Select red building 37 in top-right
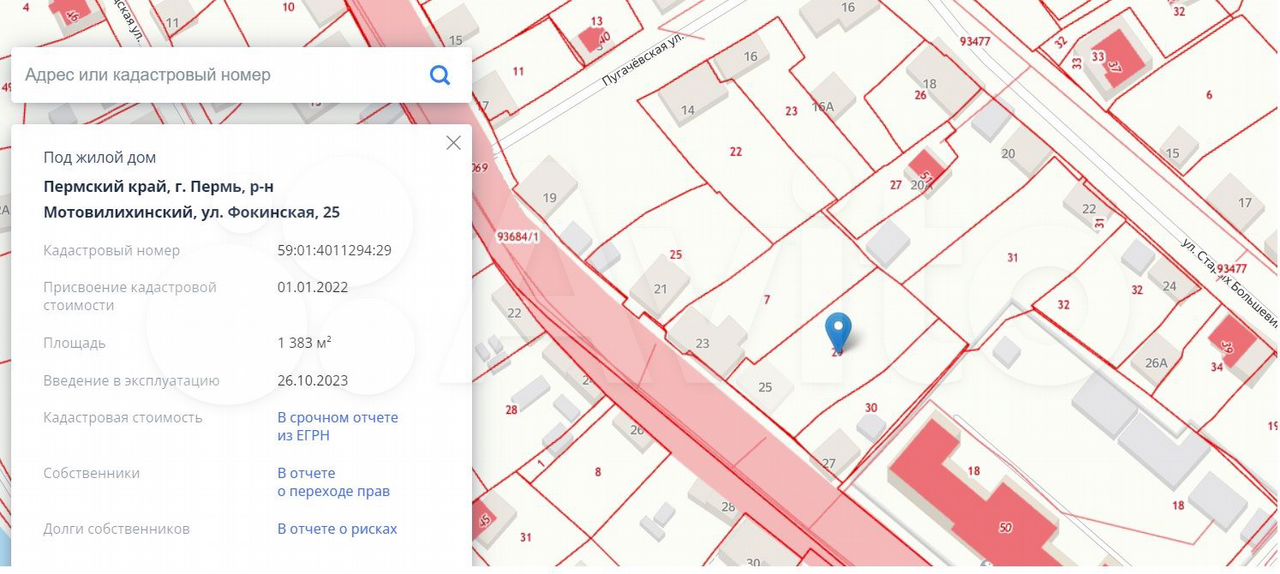This screenshot has height=574, width=1280. (x=1120, y=64)
